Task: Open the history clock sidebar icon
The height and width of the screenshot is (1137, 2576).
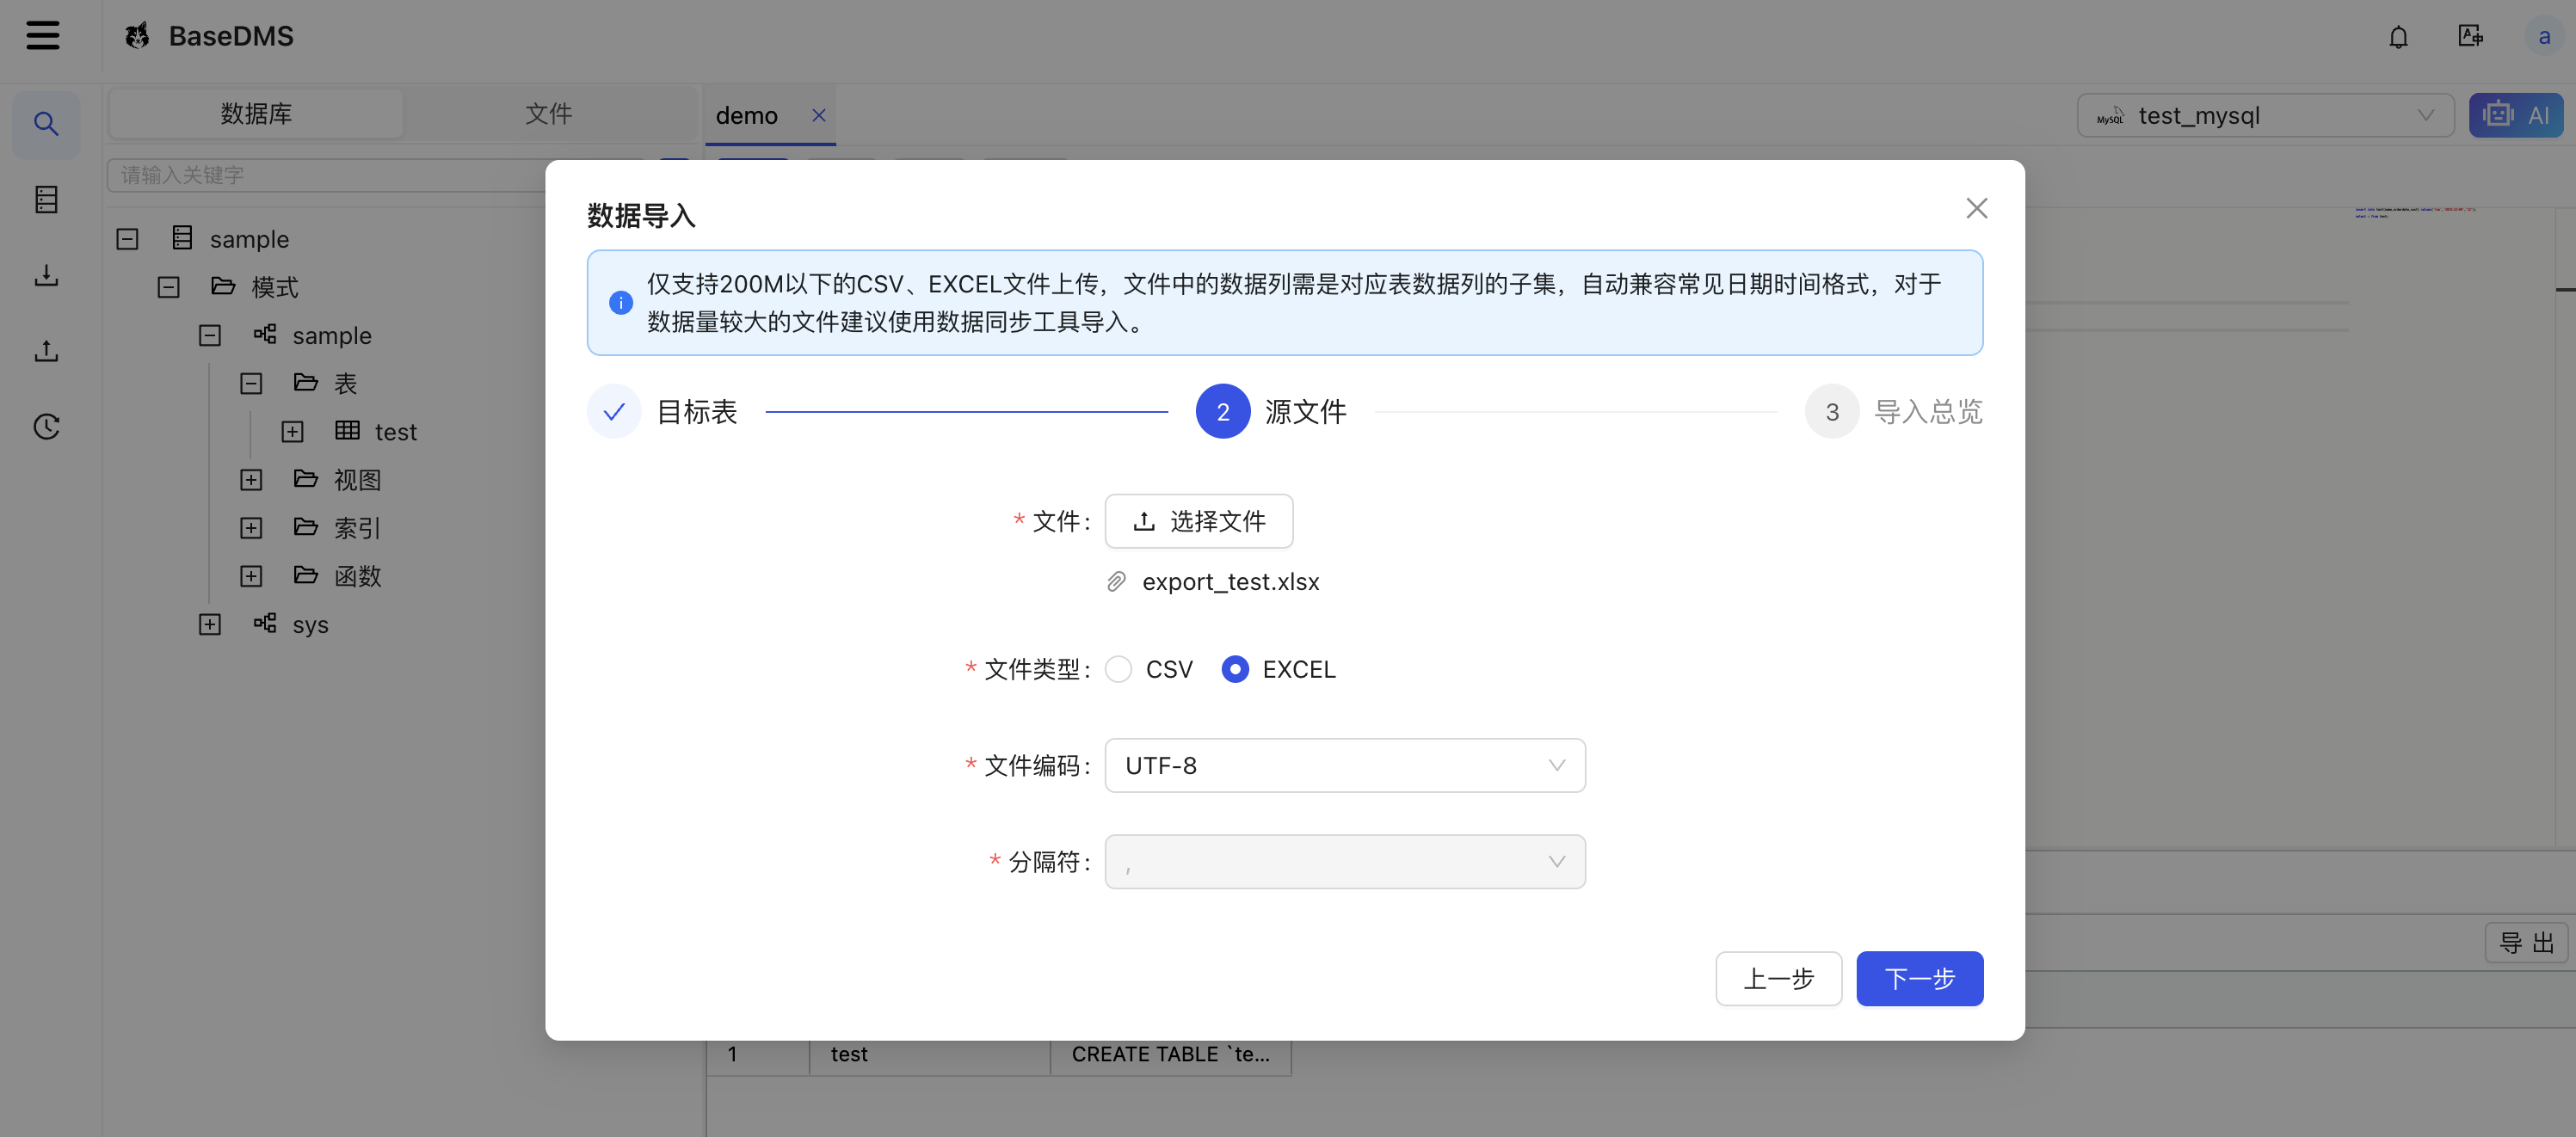Action: [46, 427]
